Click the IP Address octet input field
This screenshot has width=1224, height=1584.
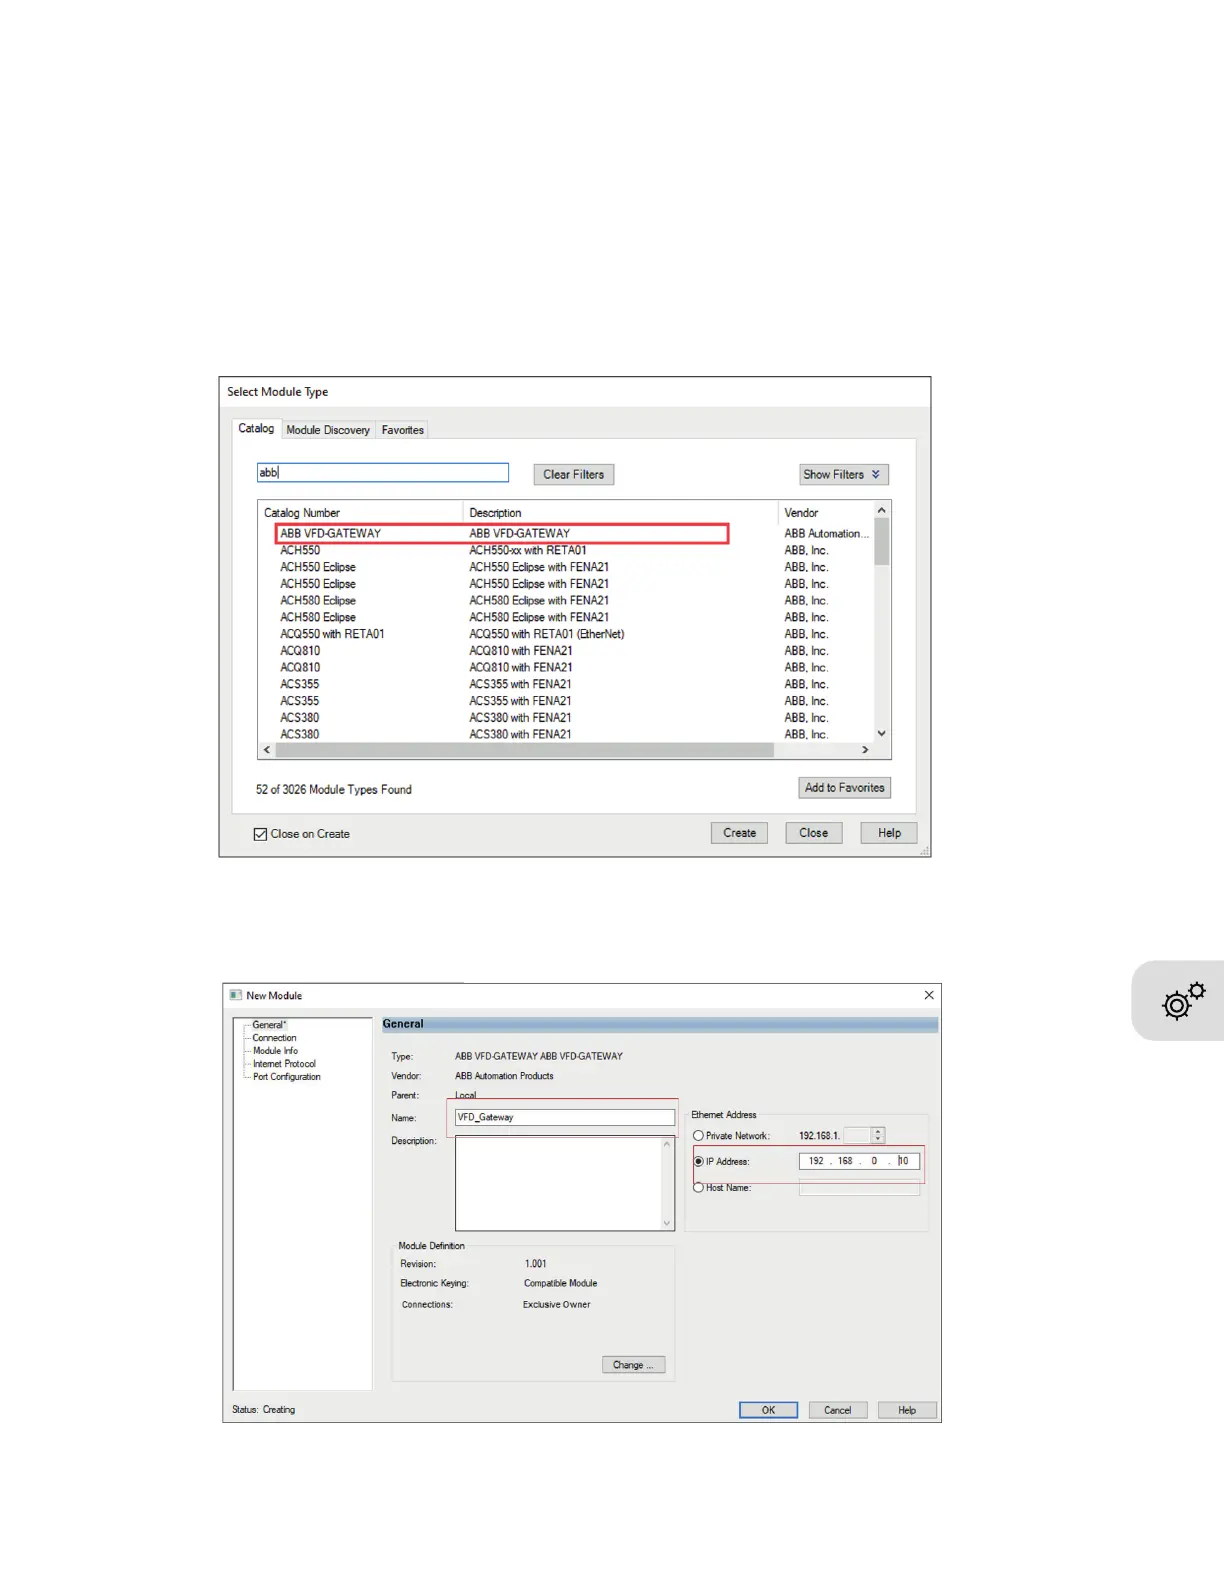[x=859, y=1161]
